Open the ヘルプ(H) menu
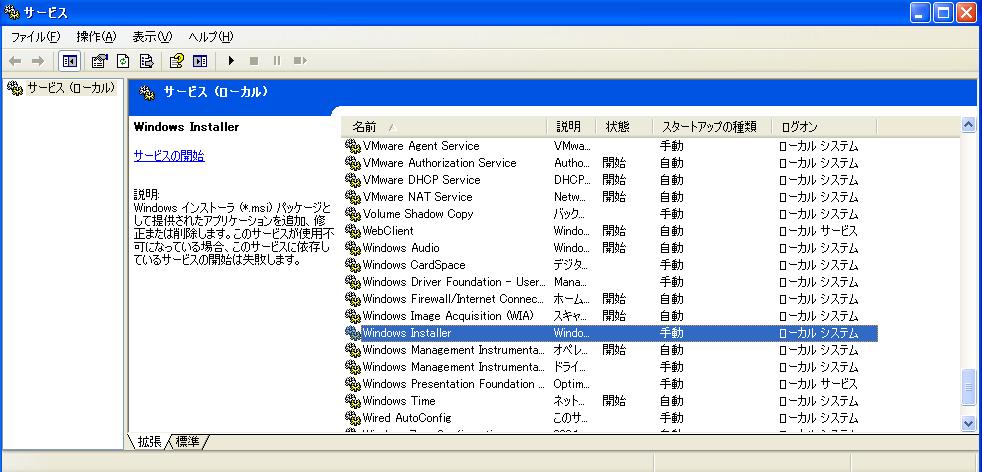982x472 pixels. [x=210, y=37]
